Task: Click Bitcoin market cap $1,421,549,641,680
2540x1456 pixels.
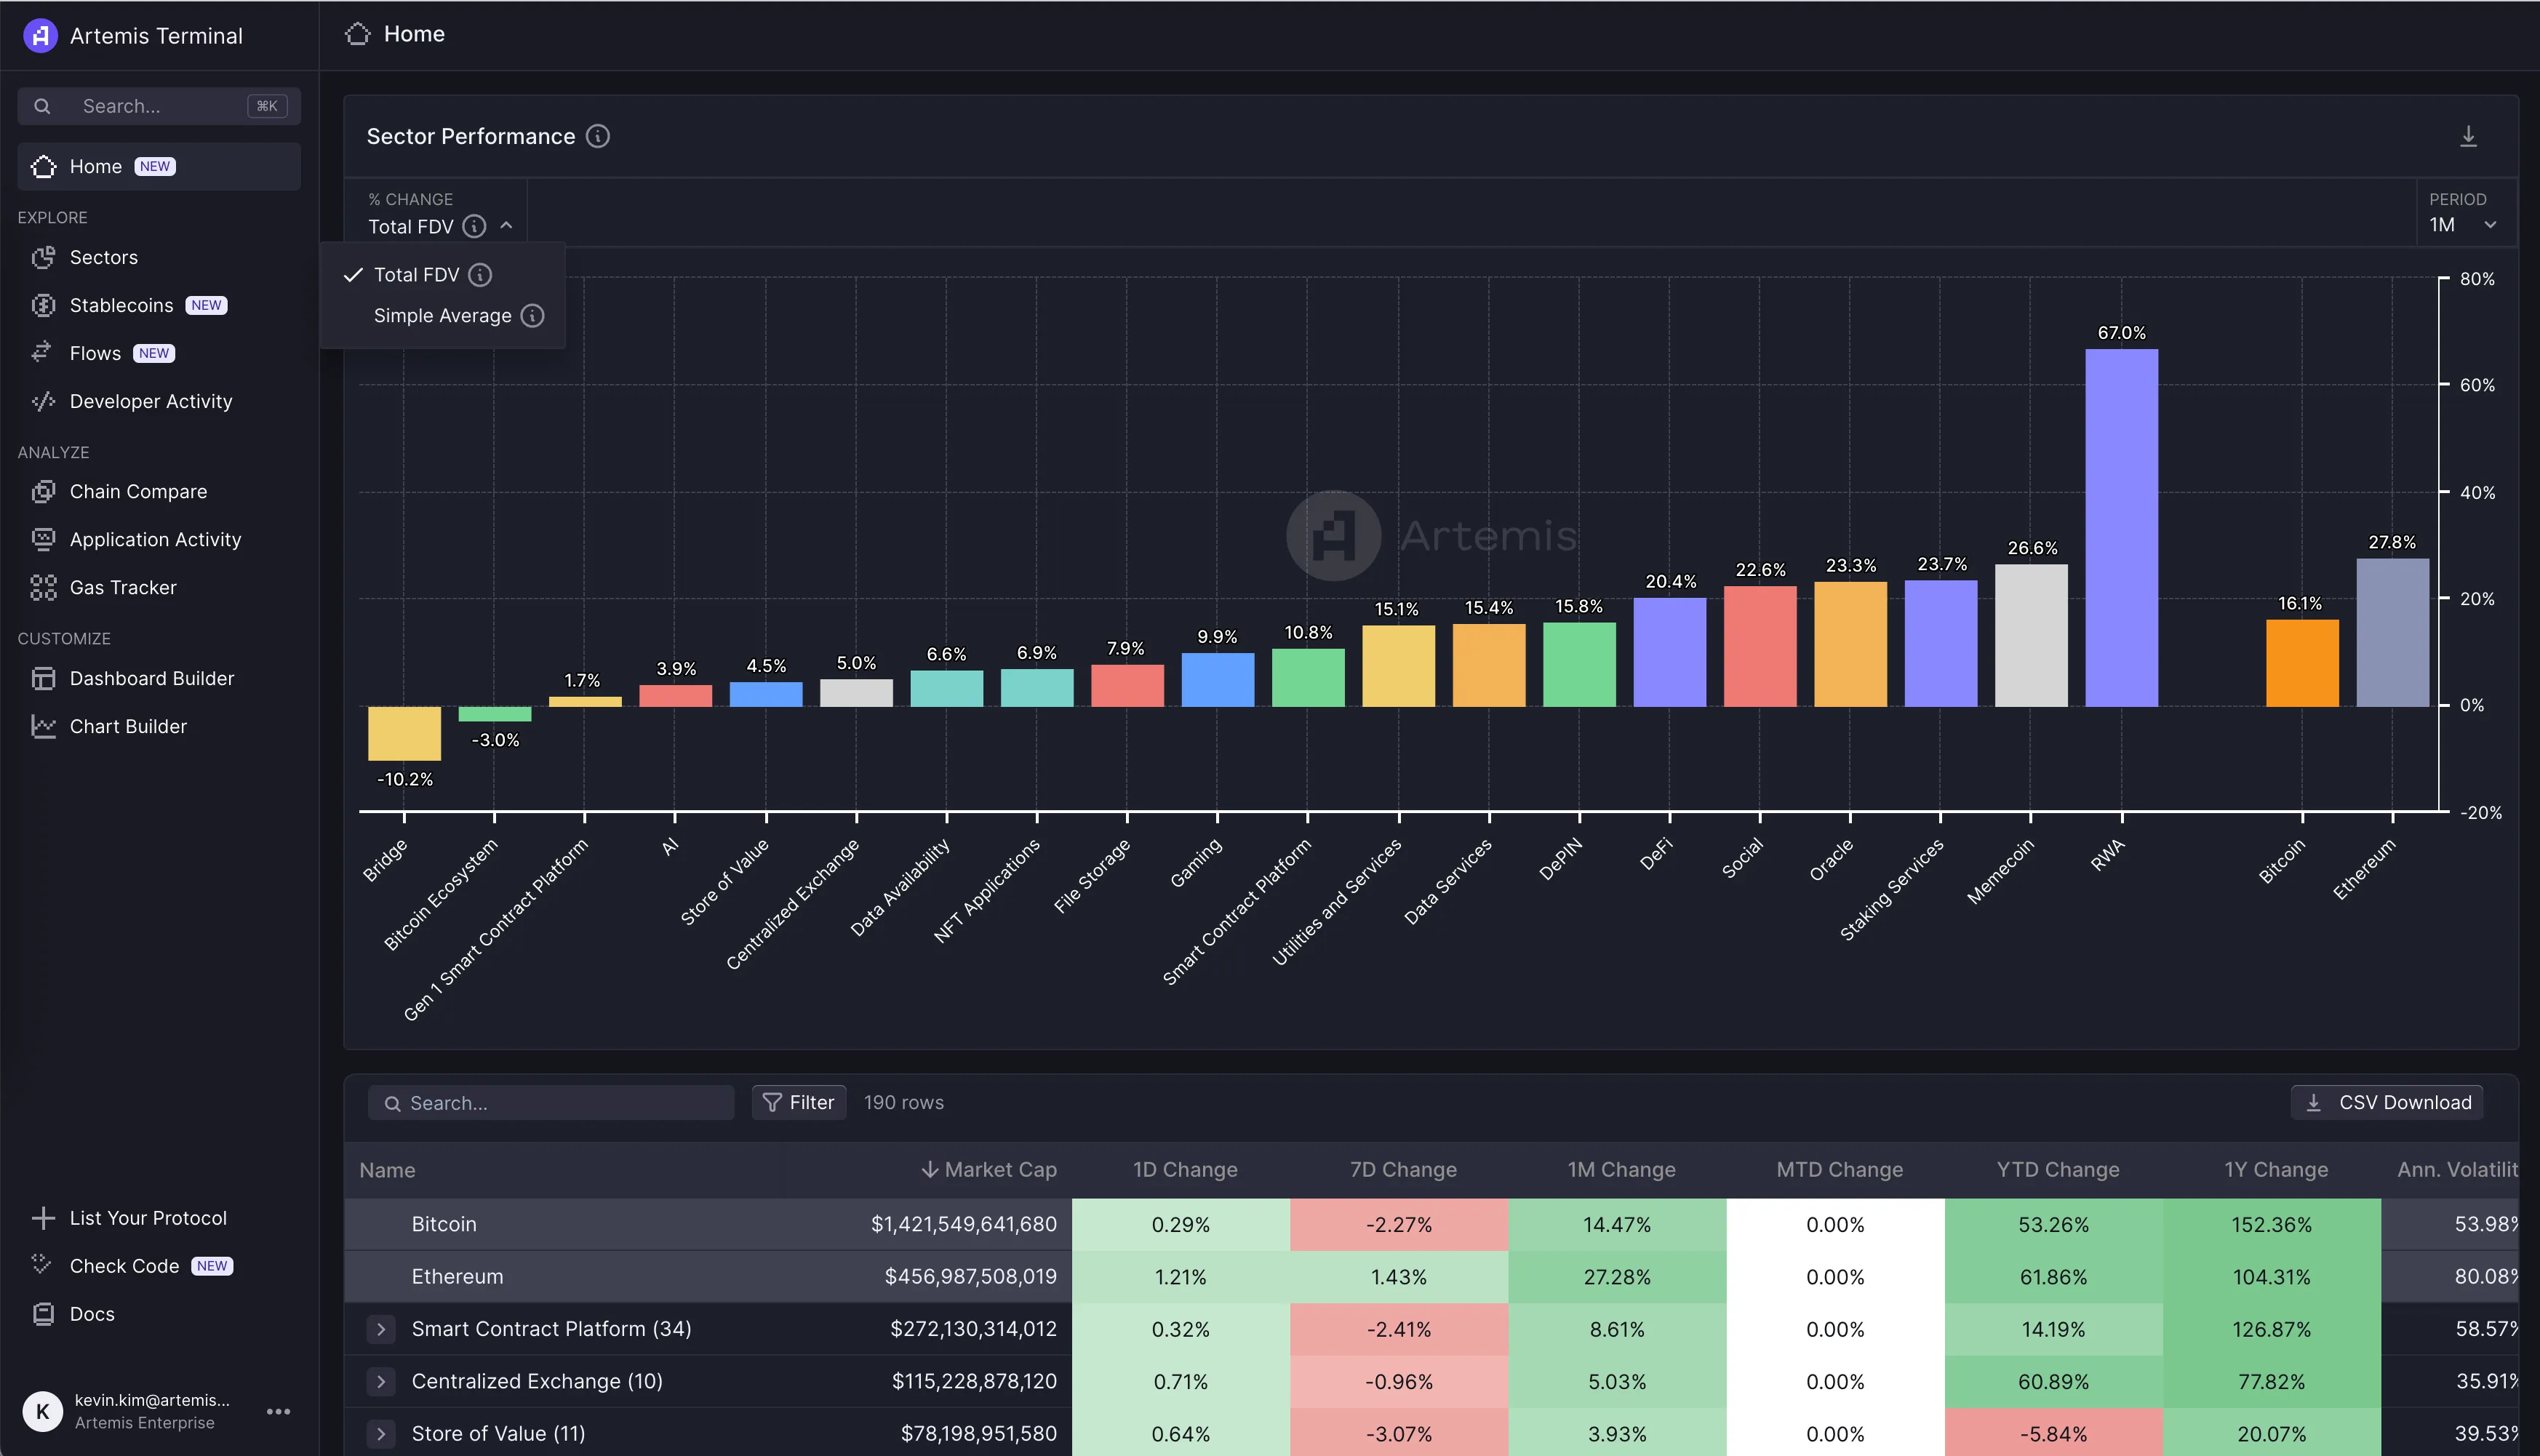Action: [x=963, y=1225]
